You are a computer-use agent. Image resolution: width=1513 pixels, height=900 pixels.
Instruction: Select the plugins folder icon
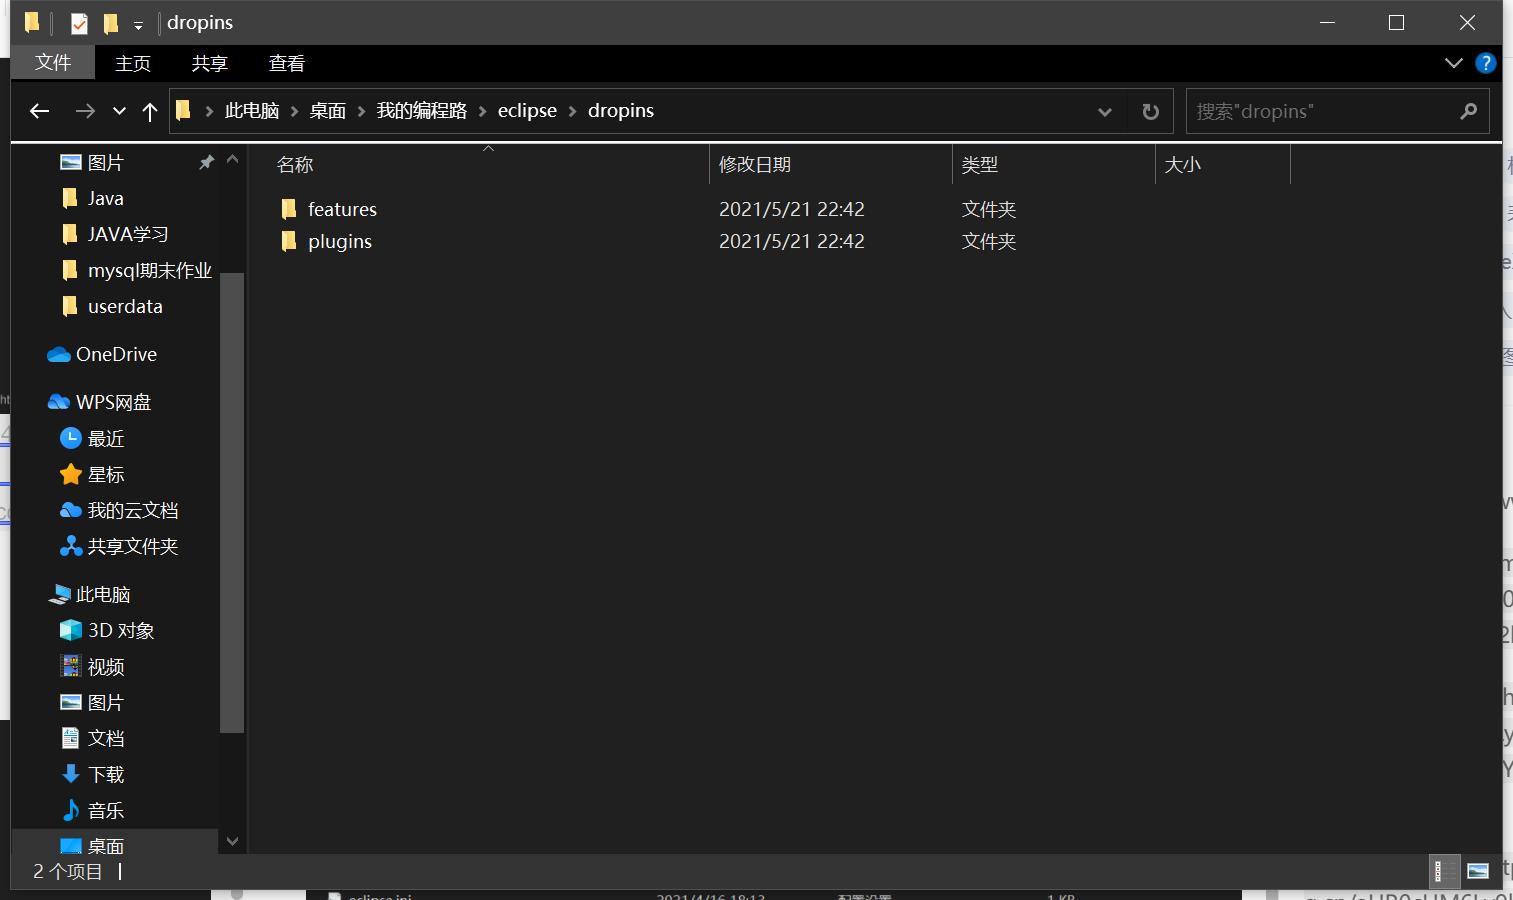click(x=289, y=241)
